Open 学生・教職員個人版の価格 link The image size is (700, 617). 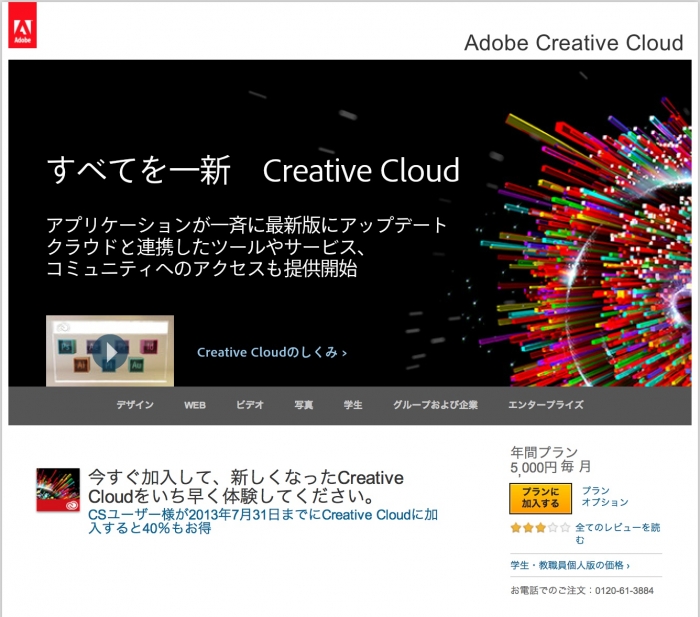click(570, 565)
